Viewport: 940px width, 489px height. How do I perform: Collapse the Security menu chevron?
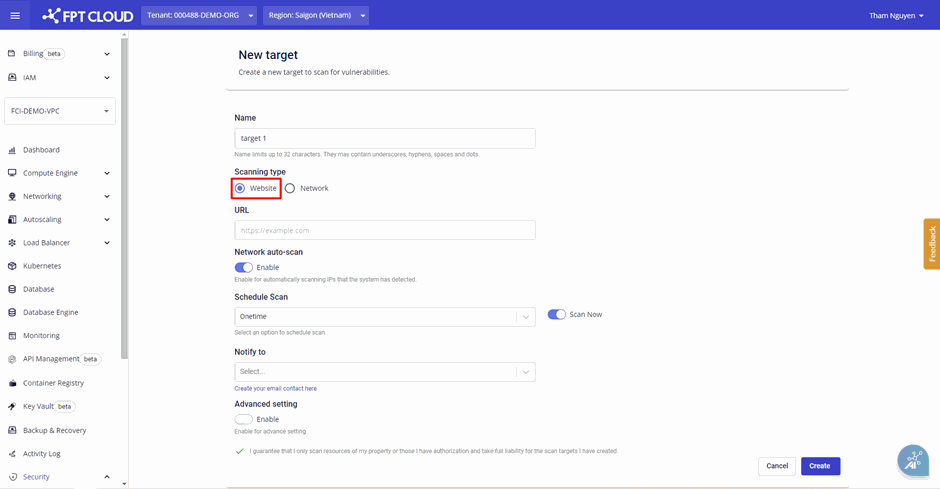(x=107, y=477)
